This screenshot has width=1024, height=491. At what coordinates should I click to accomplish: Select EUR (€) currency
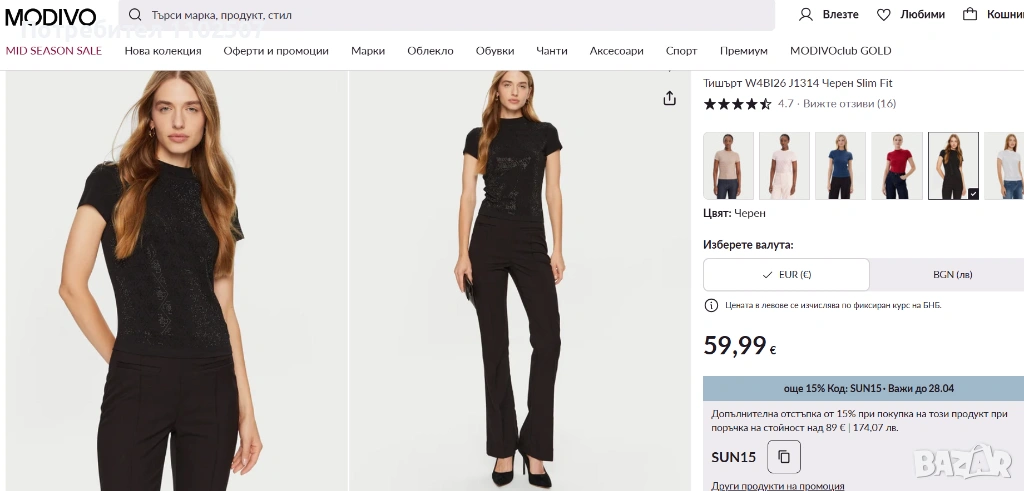pyautogui.click(x=786, y=274)
